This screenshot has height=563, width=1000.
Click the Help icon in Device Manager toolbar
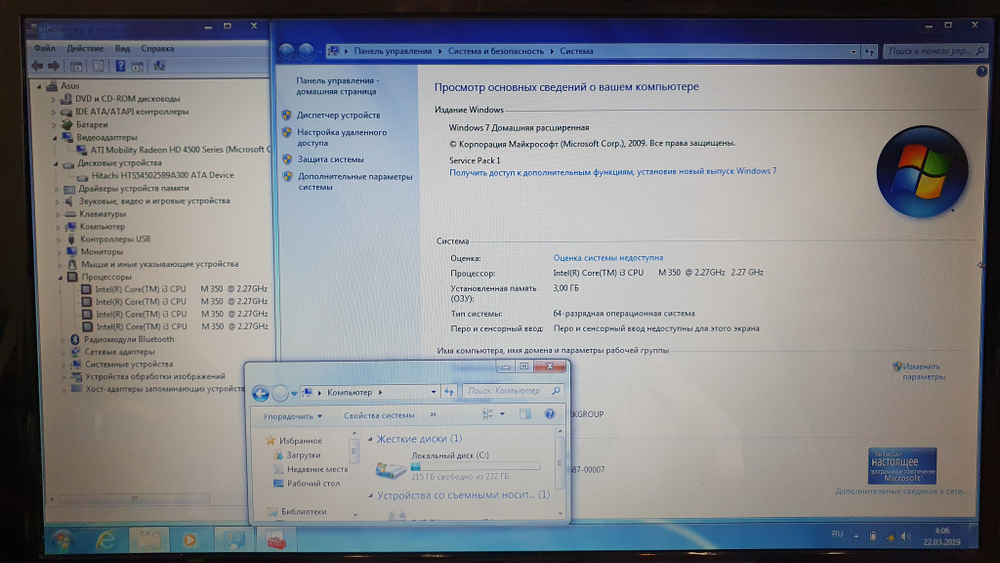click(119, 66)
